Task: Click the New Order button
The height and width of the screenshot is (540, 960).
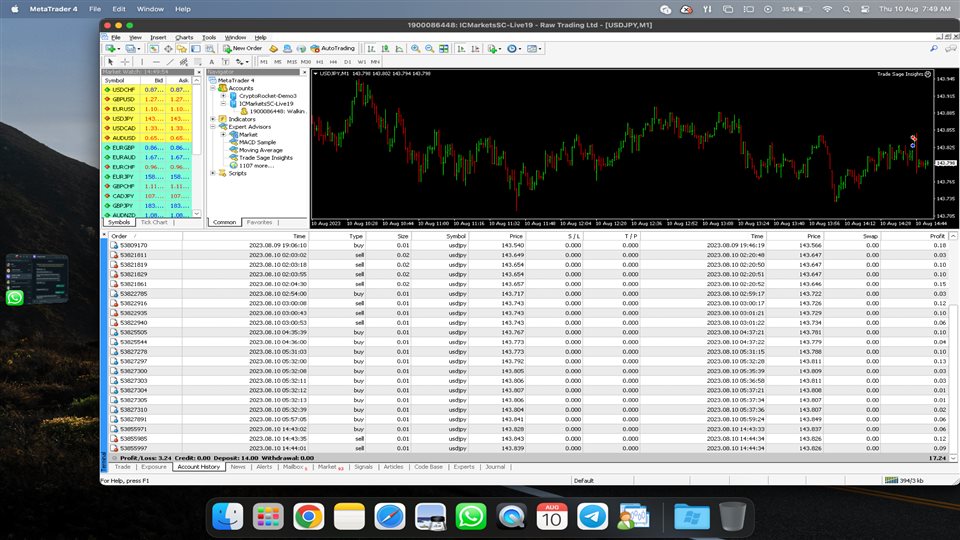Action: click(x=243, y=48)
